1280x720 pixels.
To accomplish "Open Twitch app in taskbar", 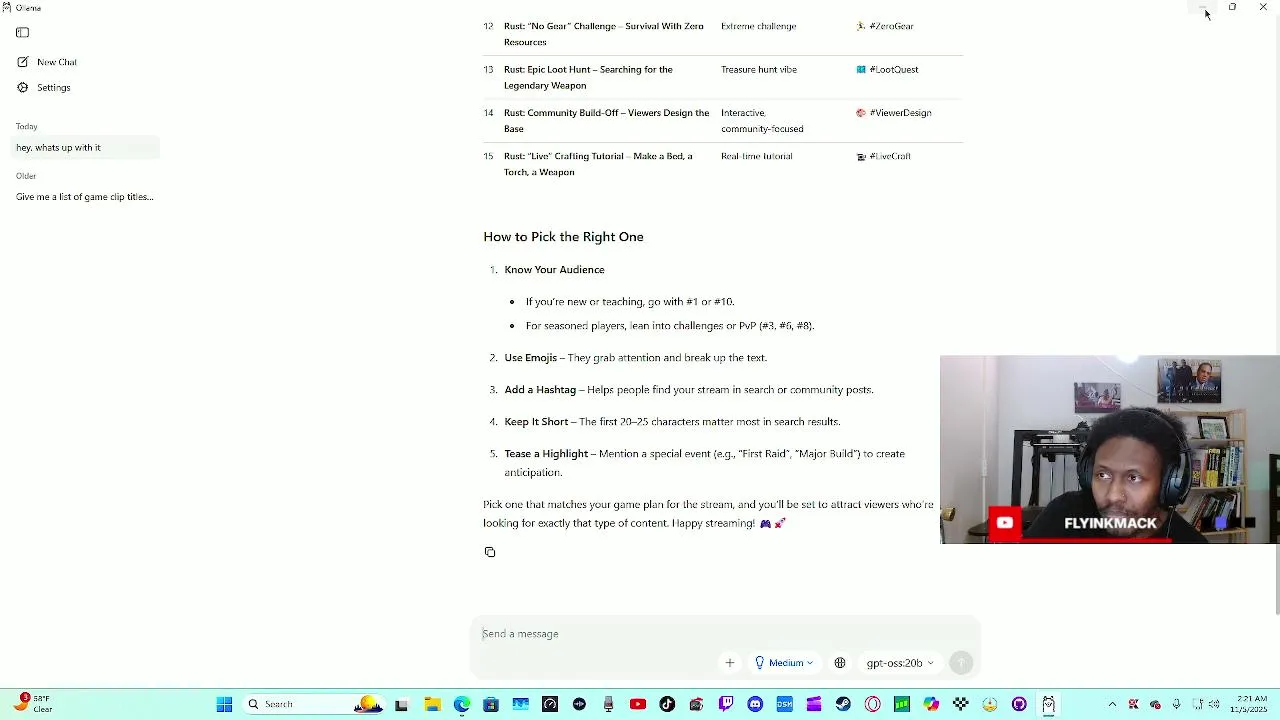I will tap(726, 705).
